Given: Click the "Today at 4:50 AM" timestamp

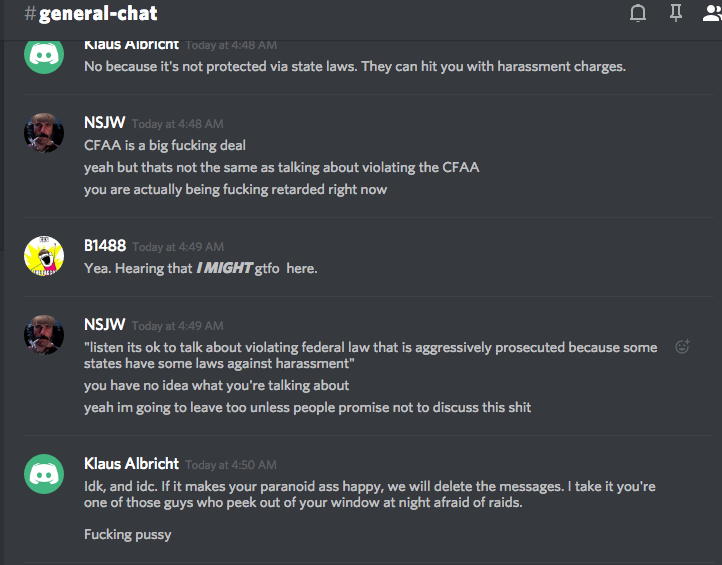Looking at the screenshot, I should tap(230, 465).
